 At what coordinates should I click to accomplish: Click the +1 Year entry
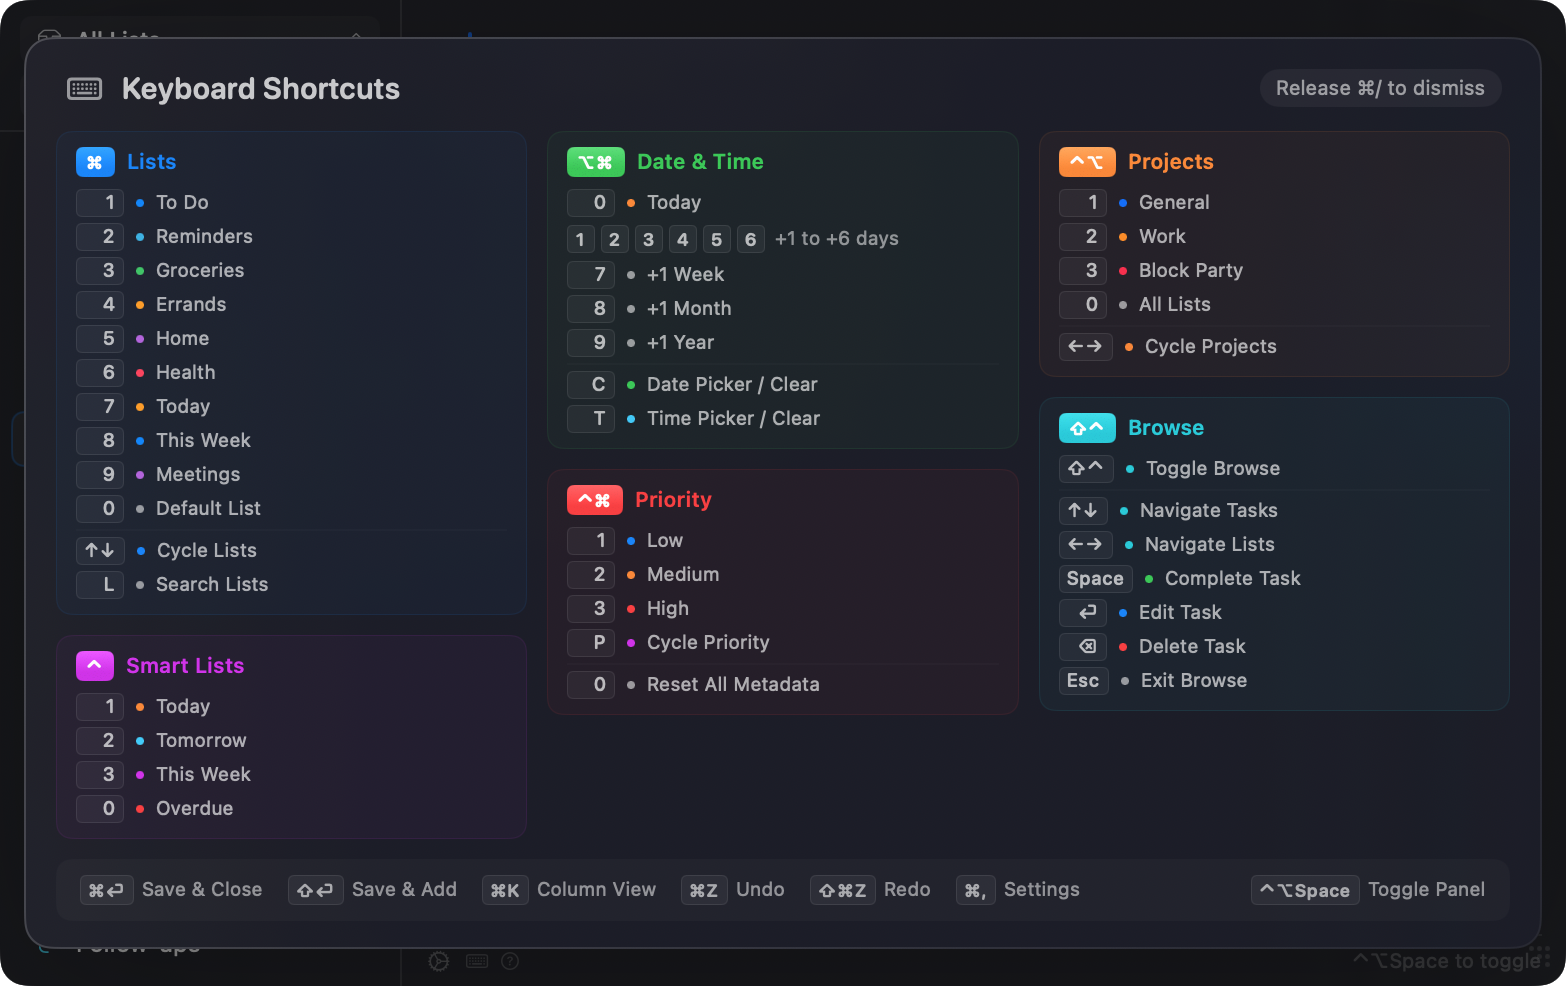click(x=680, y=343)
